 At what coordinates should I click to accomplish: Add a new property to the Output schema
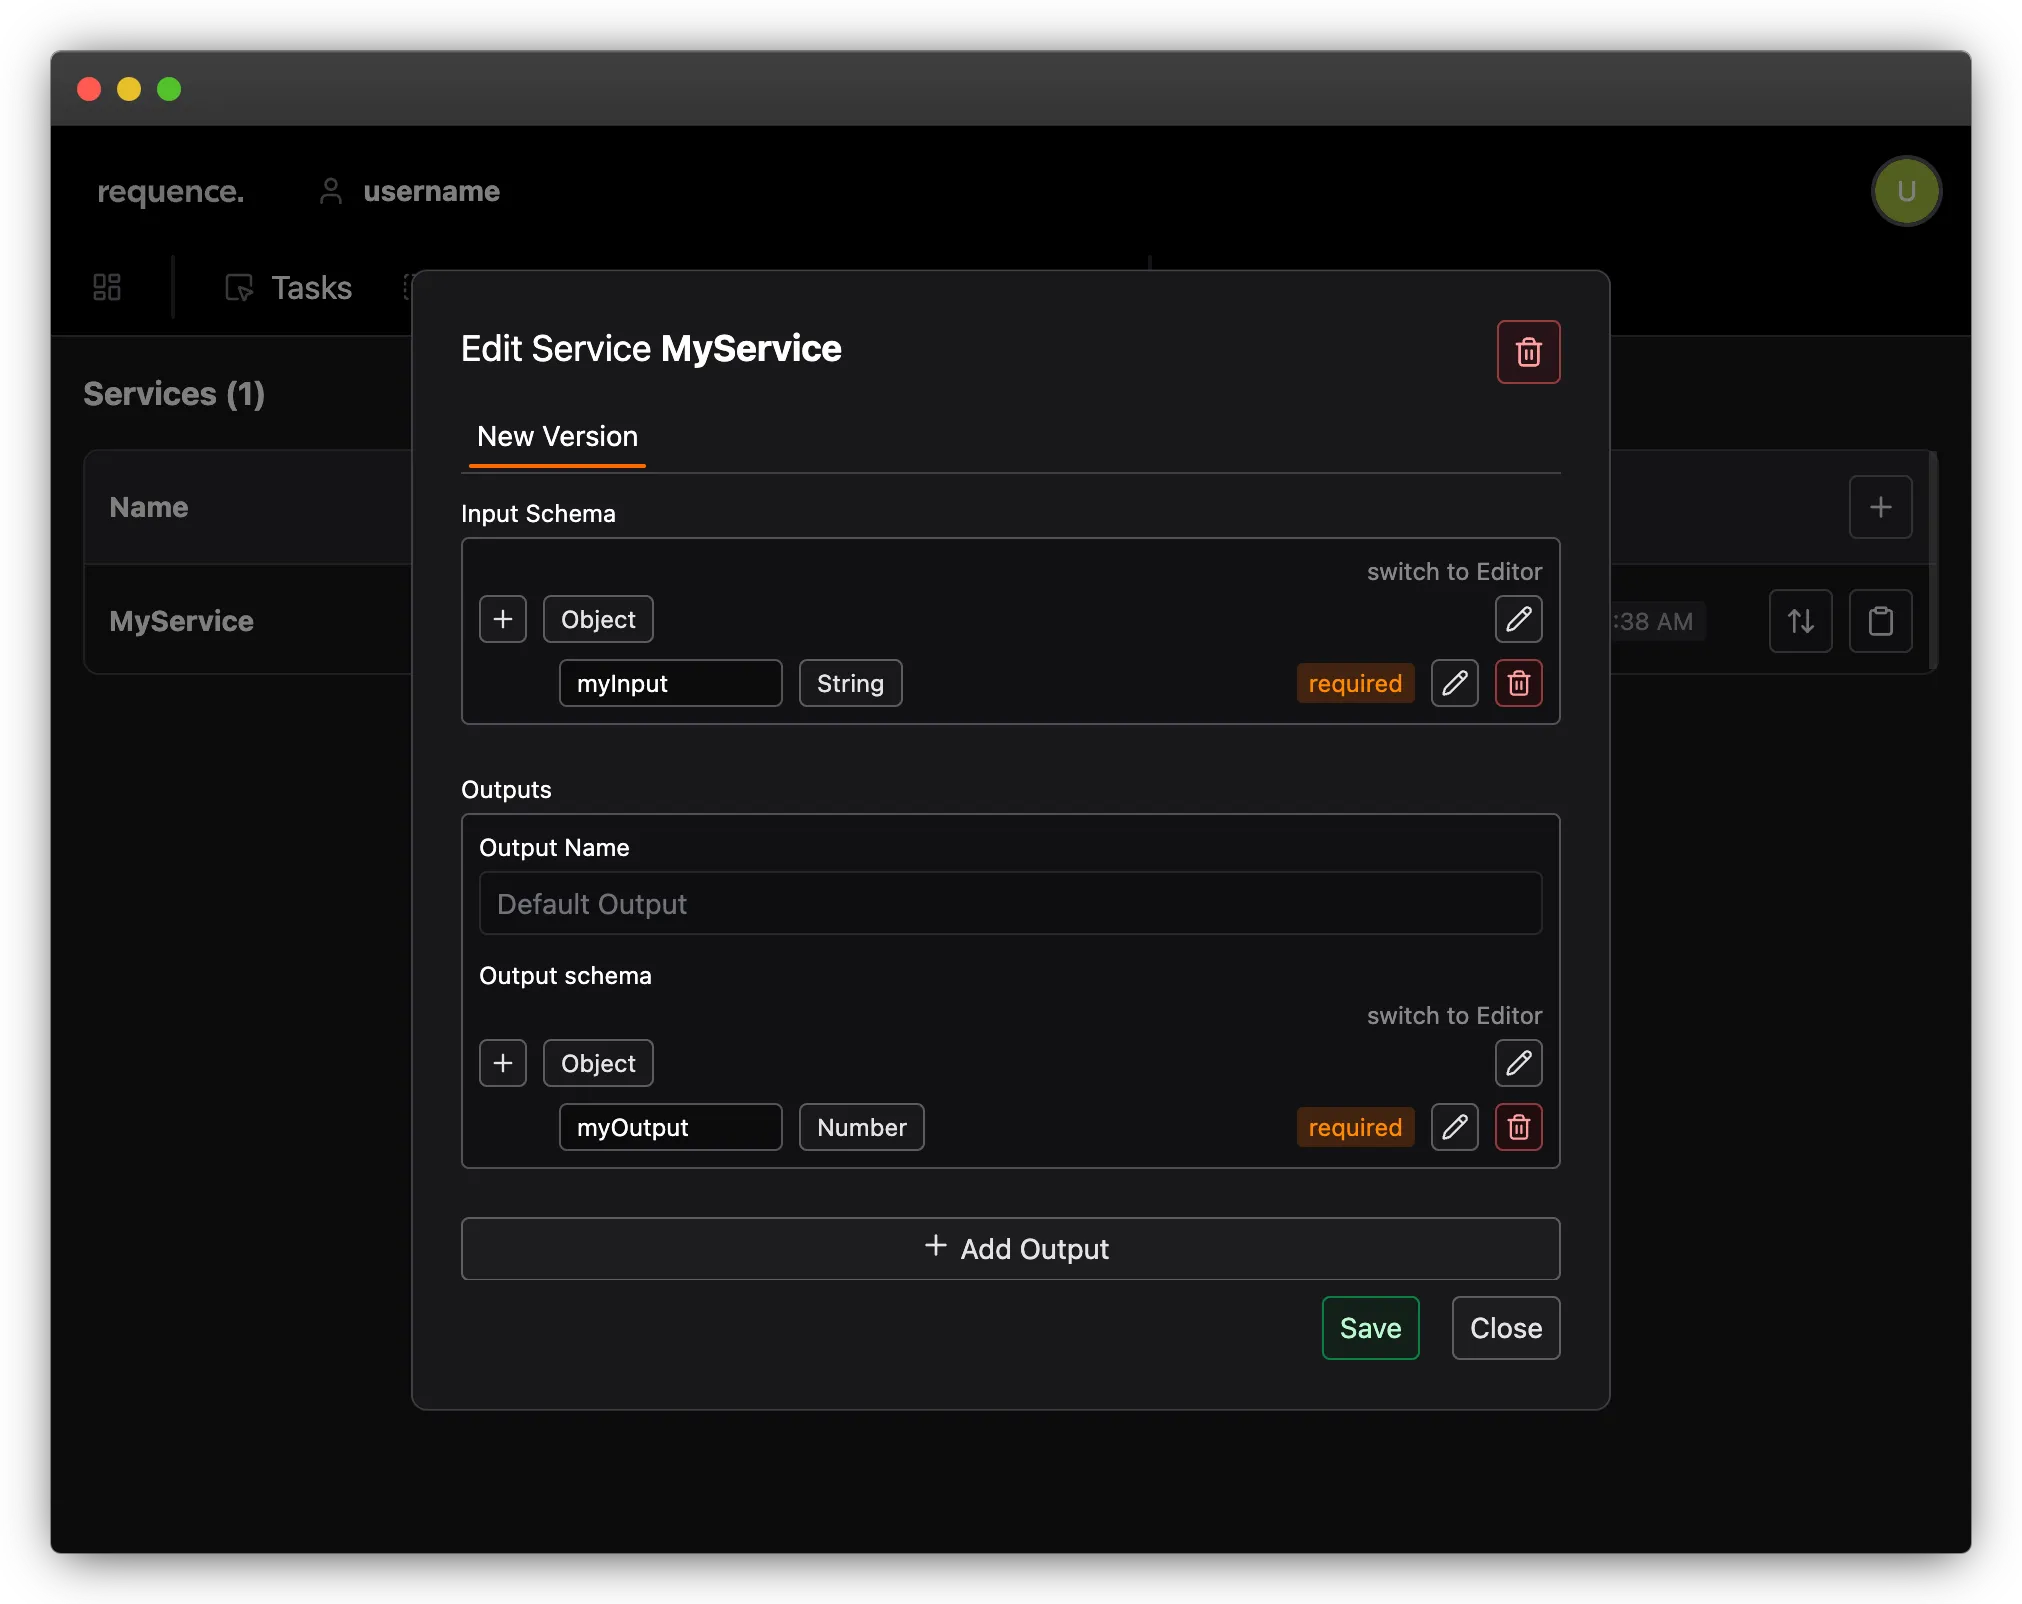[x=503, y=1062]
